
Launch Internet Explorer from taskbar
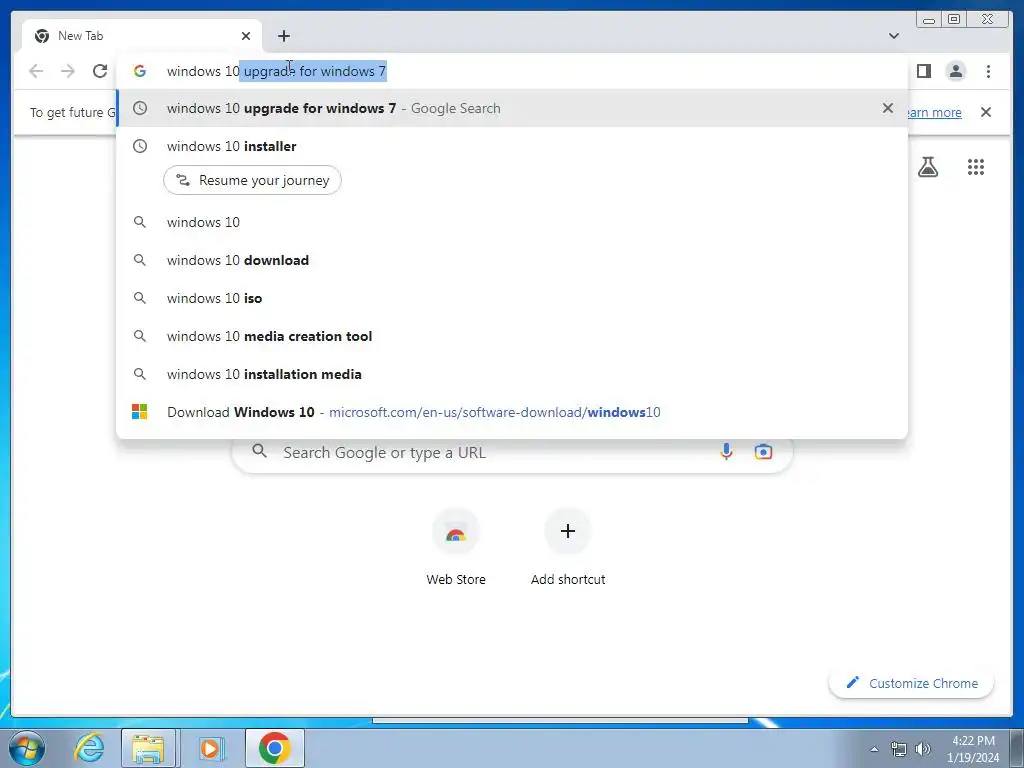[89, 748]
